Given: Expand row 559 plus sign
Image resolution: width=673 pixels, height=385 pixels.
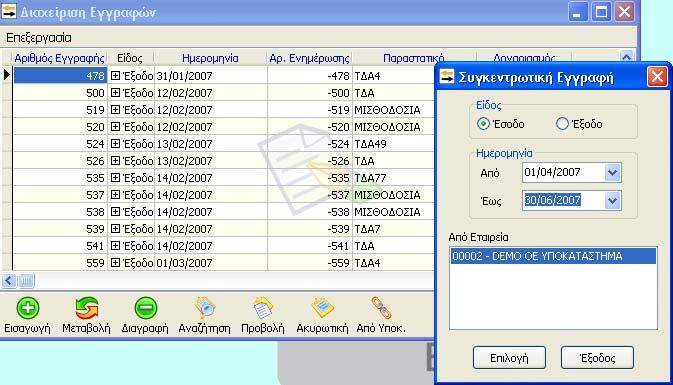Looking at the screenshot, I should pyautogui.click(x=115, y=263).
